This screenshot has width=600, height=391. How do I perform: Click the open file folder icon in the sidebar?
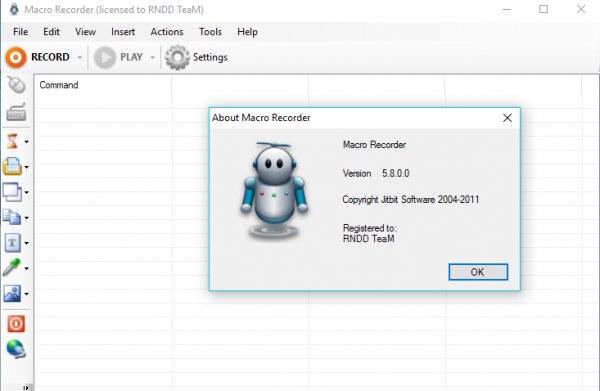tap(12, 166)
